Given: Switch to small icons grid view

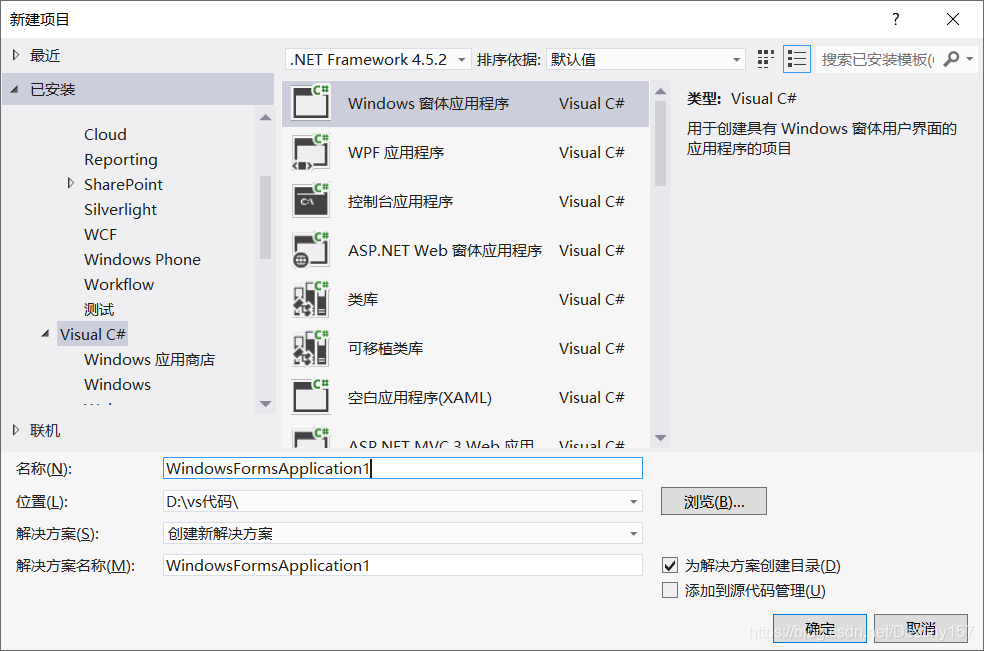Looking at the screenshot, I should [766, 59].
